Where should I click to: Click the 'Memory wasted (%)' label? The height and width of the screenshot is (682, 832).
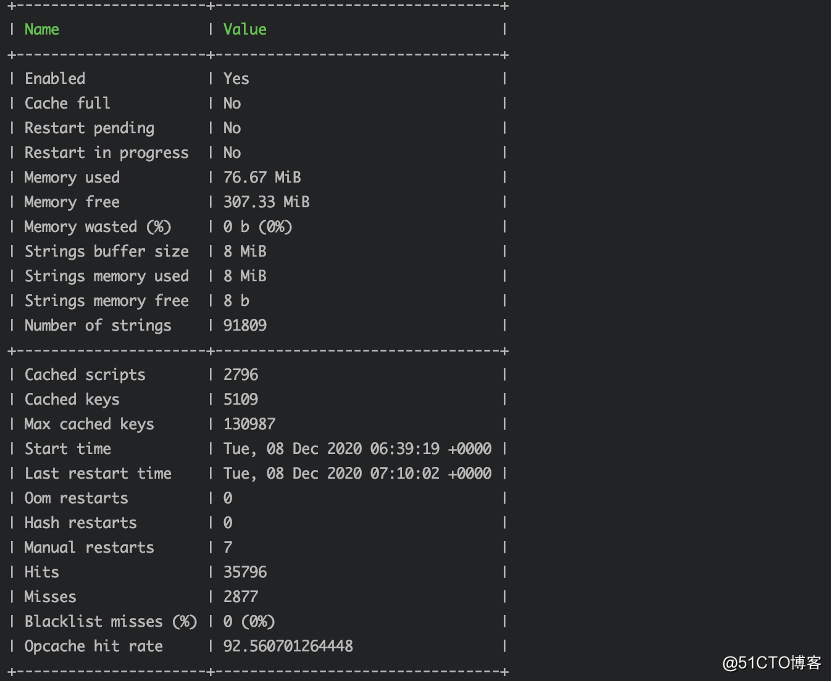tap(98, 227)
